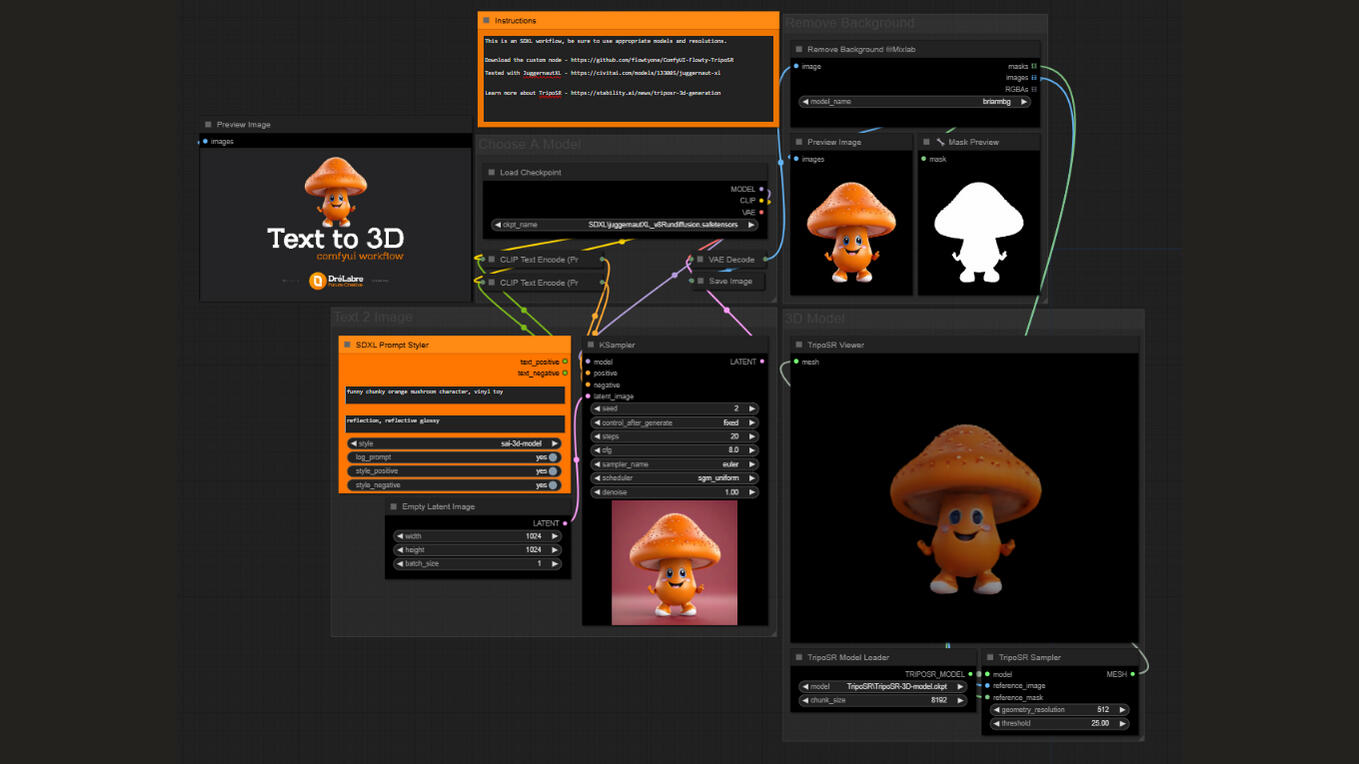Collapse the Load Checkpoint node title dot
The width and height of the screenshot is (1359, 764).
click(491, 173)
